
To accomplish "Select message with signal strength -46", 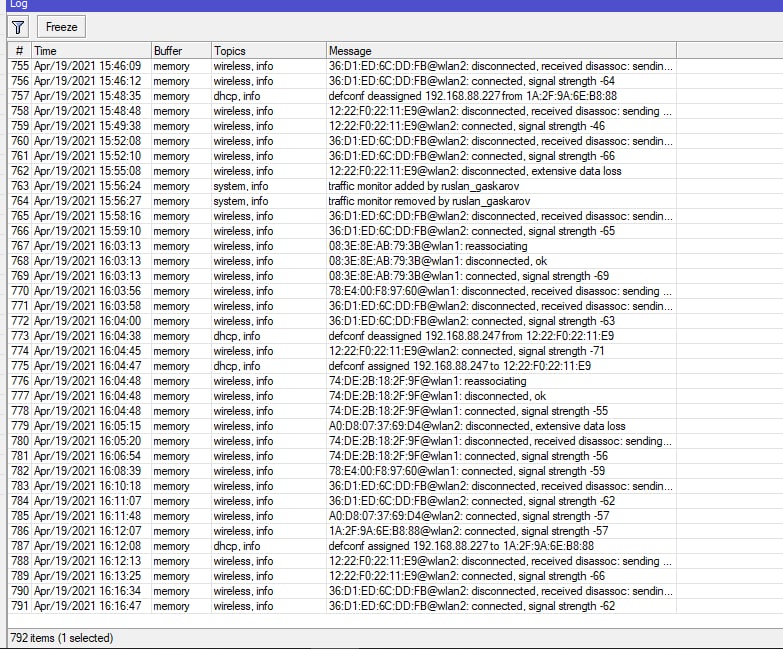I will point(466,126).
